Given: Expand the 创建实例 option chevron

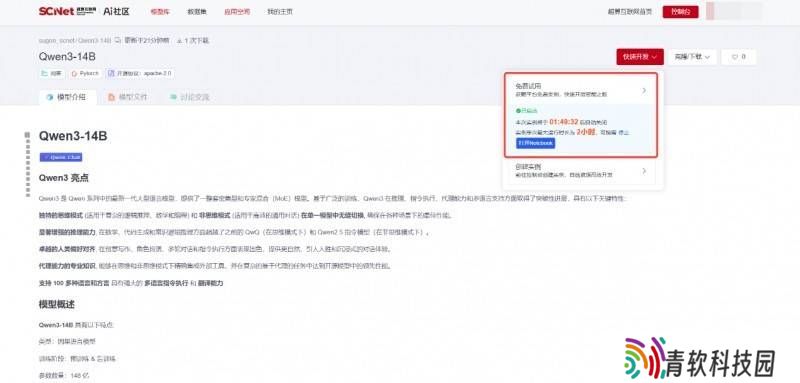Looking at the screenshot, I should pos(644,171).
